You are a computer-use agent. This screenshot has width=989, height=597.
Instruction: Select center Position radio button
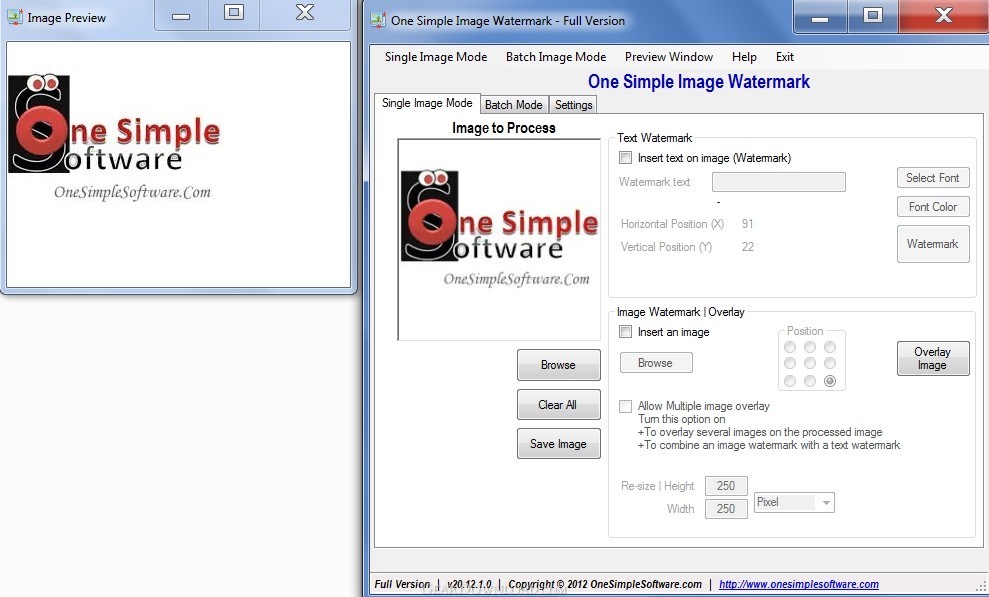(x=810, y=363)
